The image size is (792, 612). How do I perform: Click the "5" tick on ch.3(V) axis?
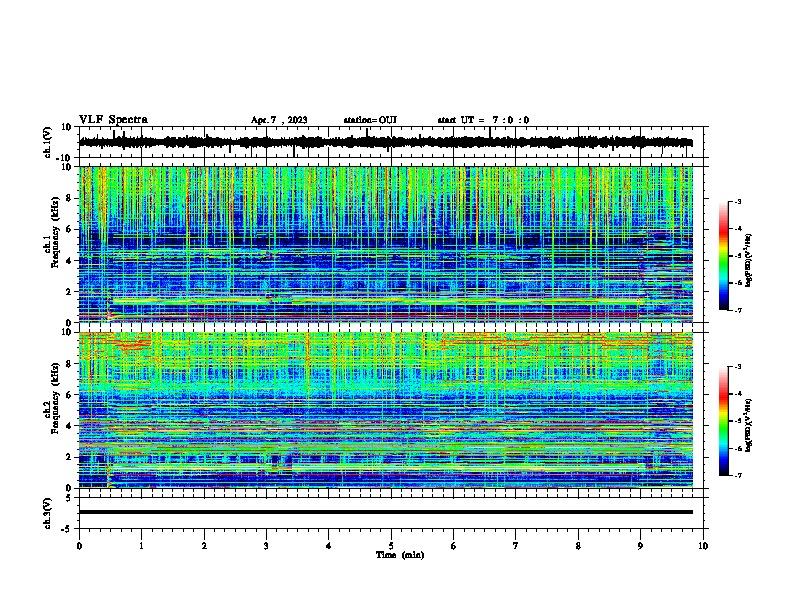pos(69,498)
